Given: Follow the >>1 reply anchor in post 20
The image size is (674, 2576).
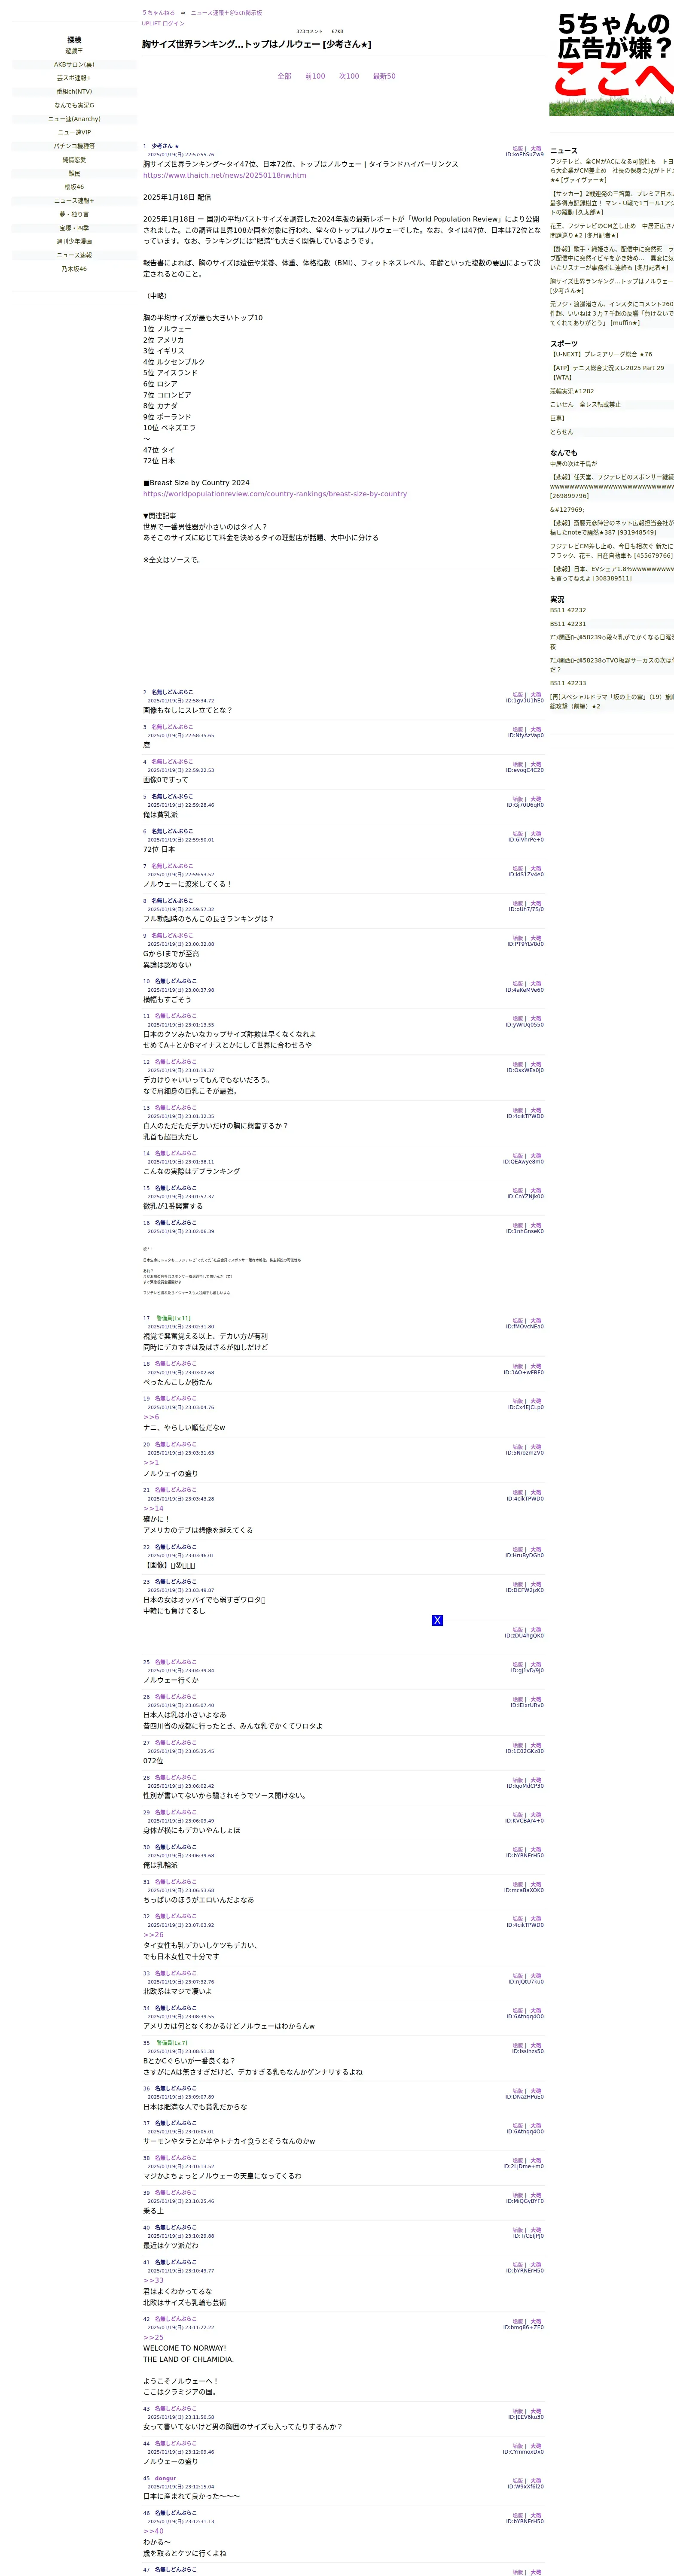Looking at the screenshot, I should (x=151, y=1463).
